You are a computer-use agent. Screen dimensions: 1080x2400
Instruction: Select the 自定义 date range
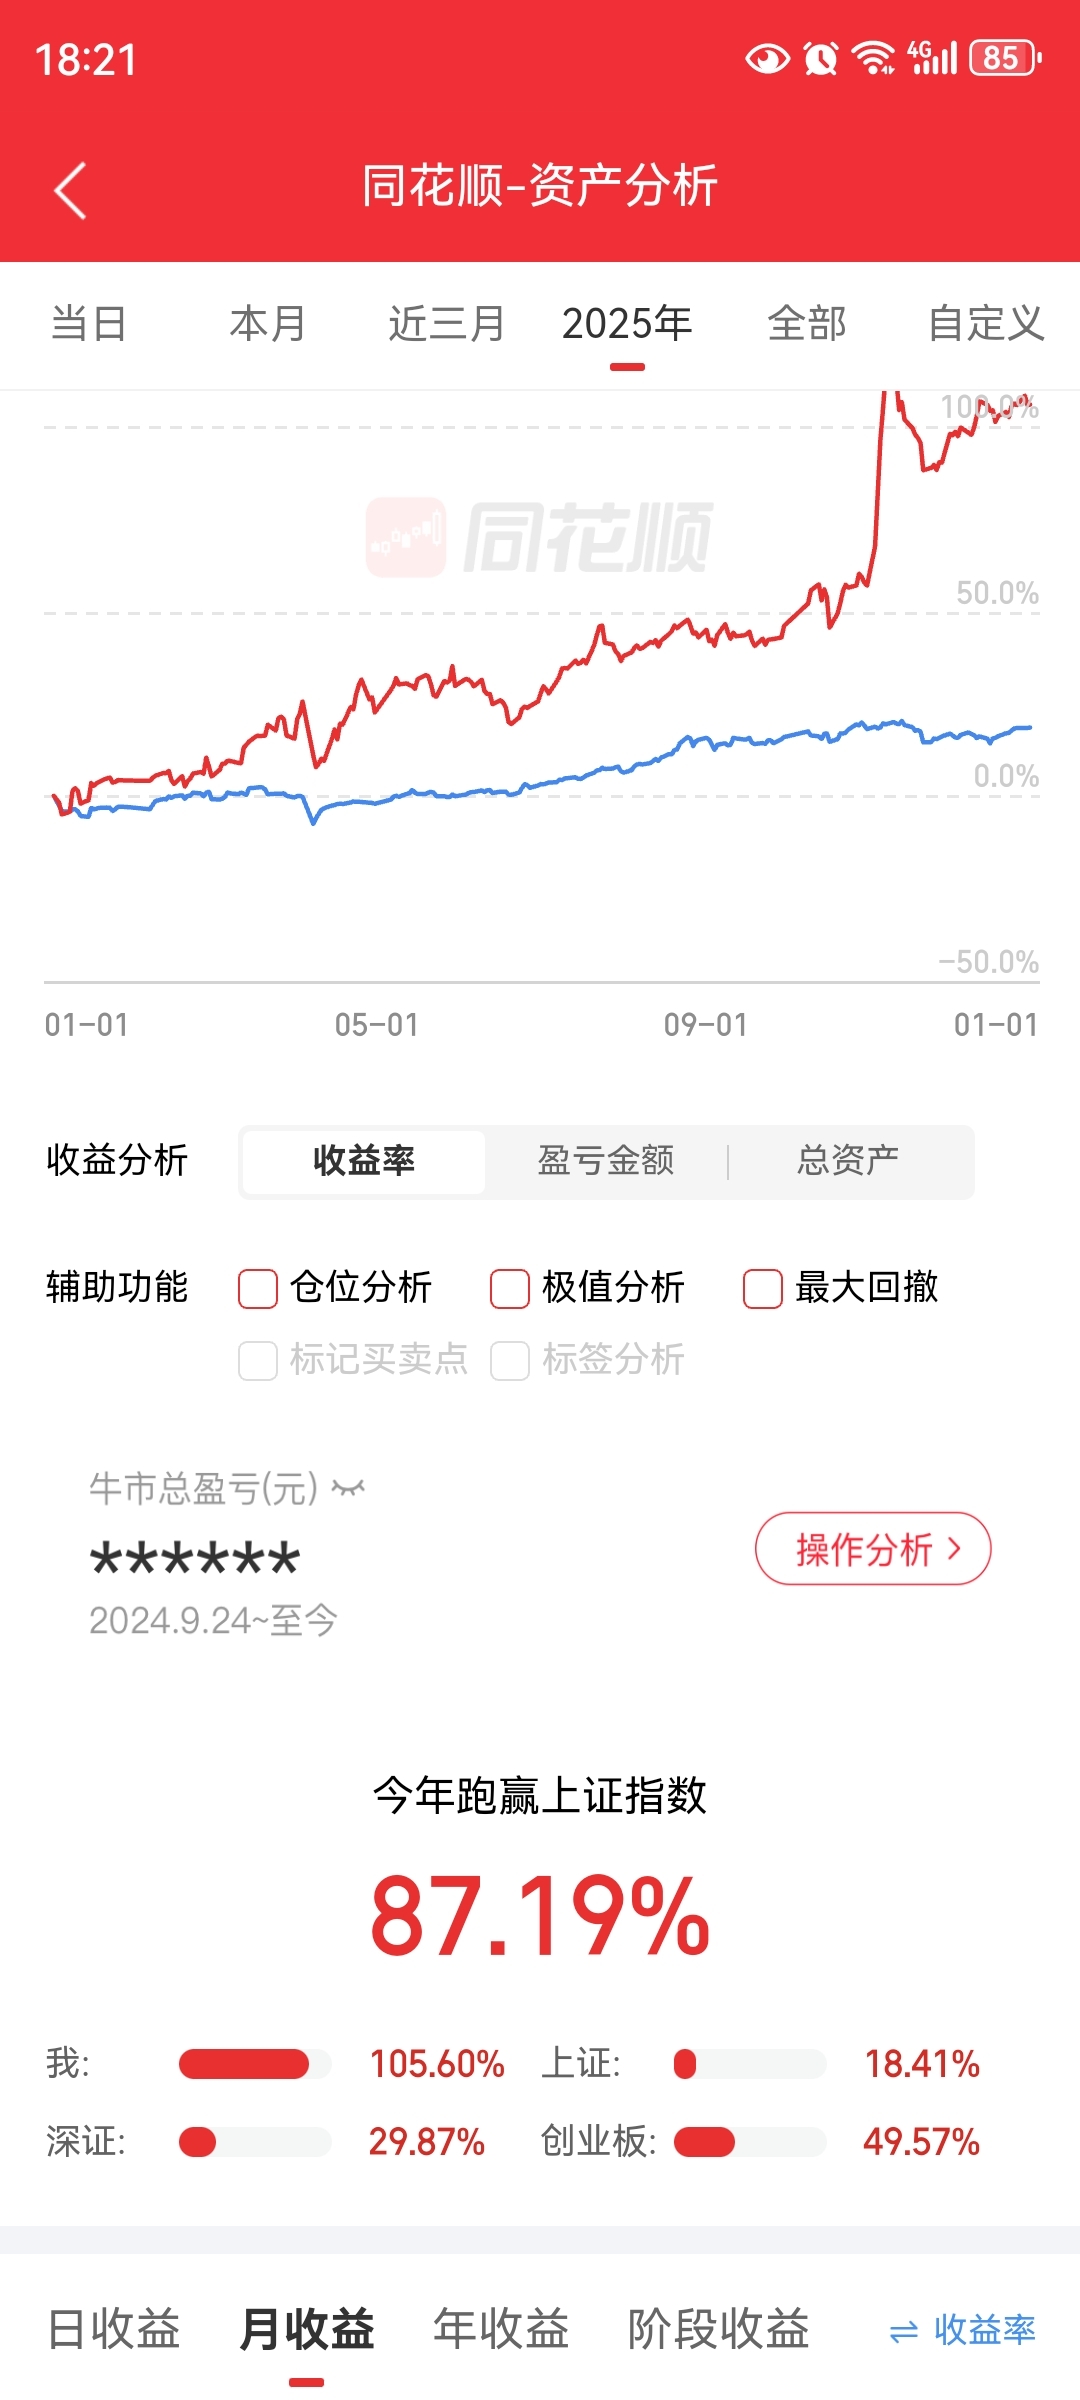[x=986, y=324]
